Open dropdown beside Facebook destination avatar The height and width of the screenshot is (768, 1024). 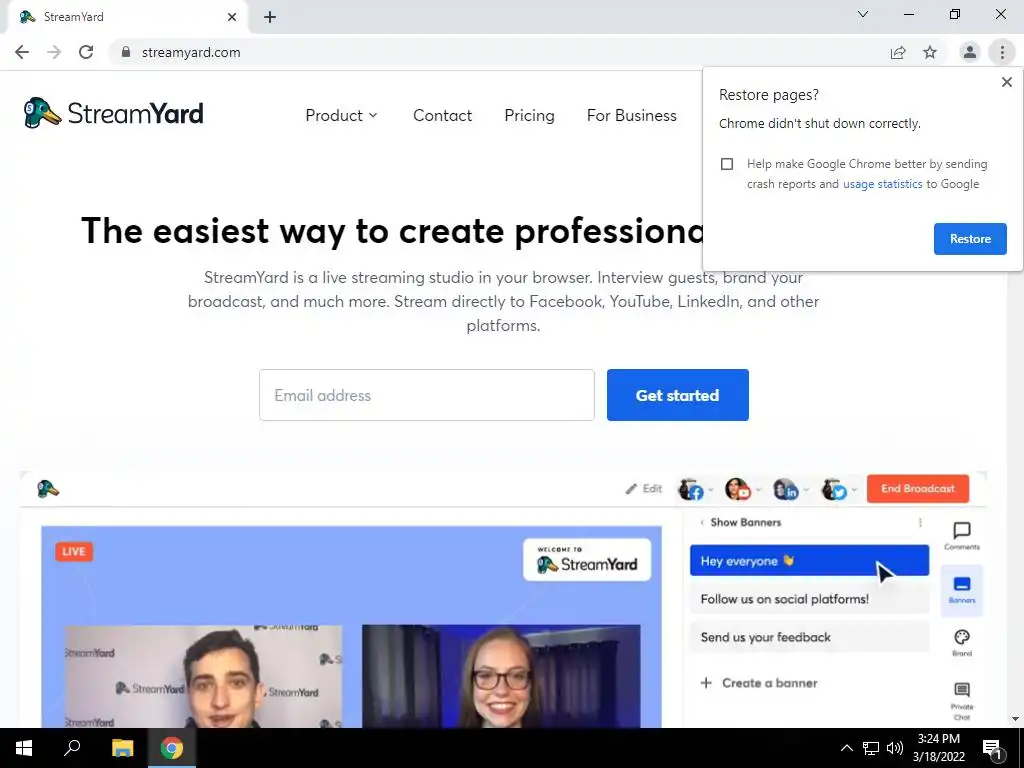[711, 490]
